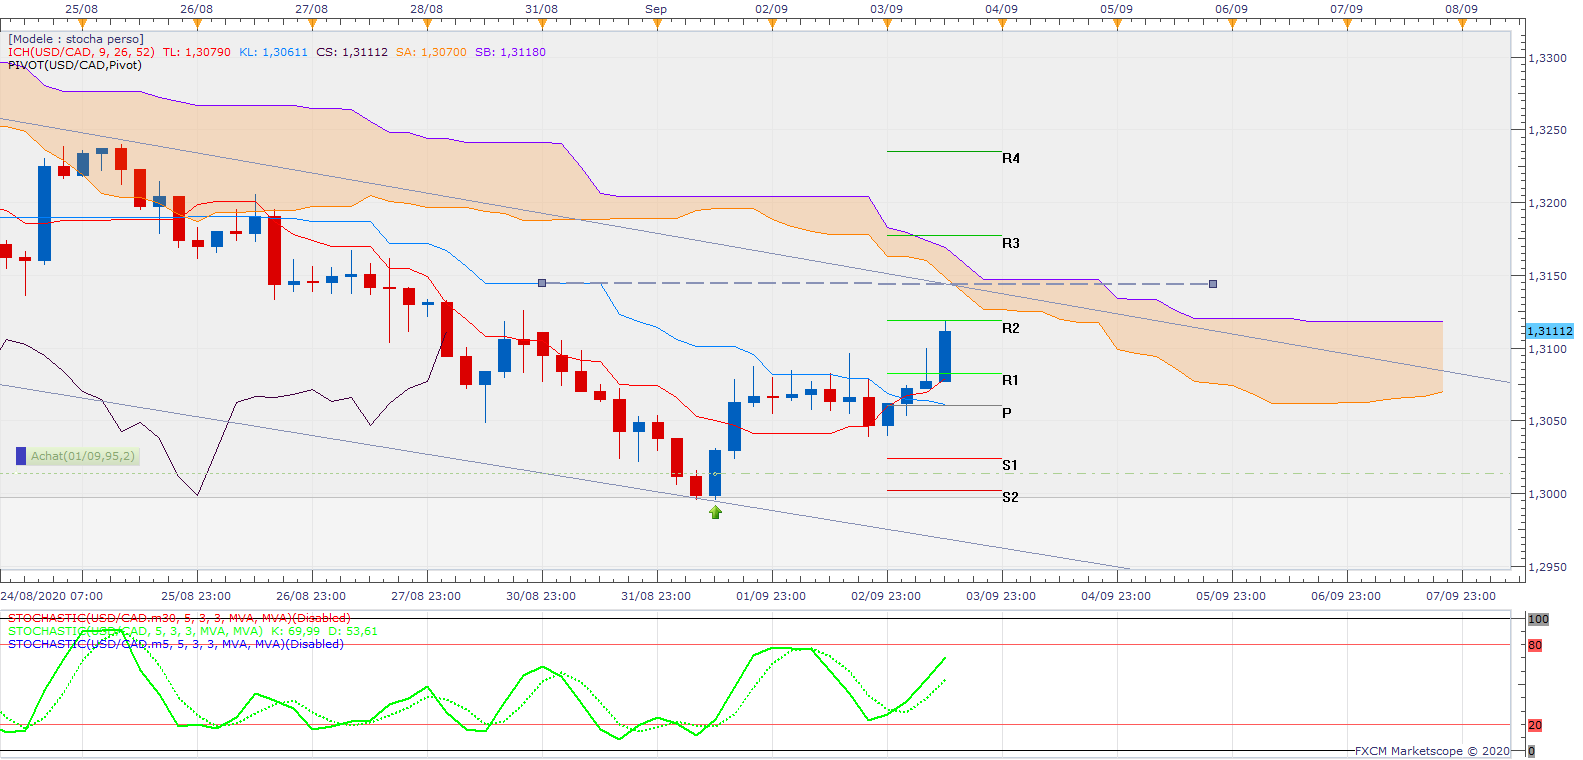Image resolution: width=1583 pixels, height=760 pixels.
Task: Click the D: 53,61 stochastic value
Action: point(353,631)
